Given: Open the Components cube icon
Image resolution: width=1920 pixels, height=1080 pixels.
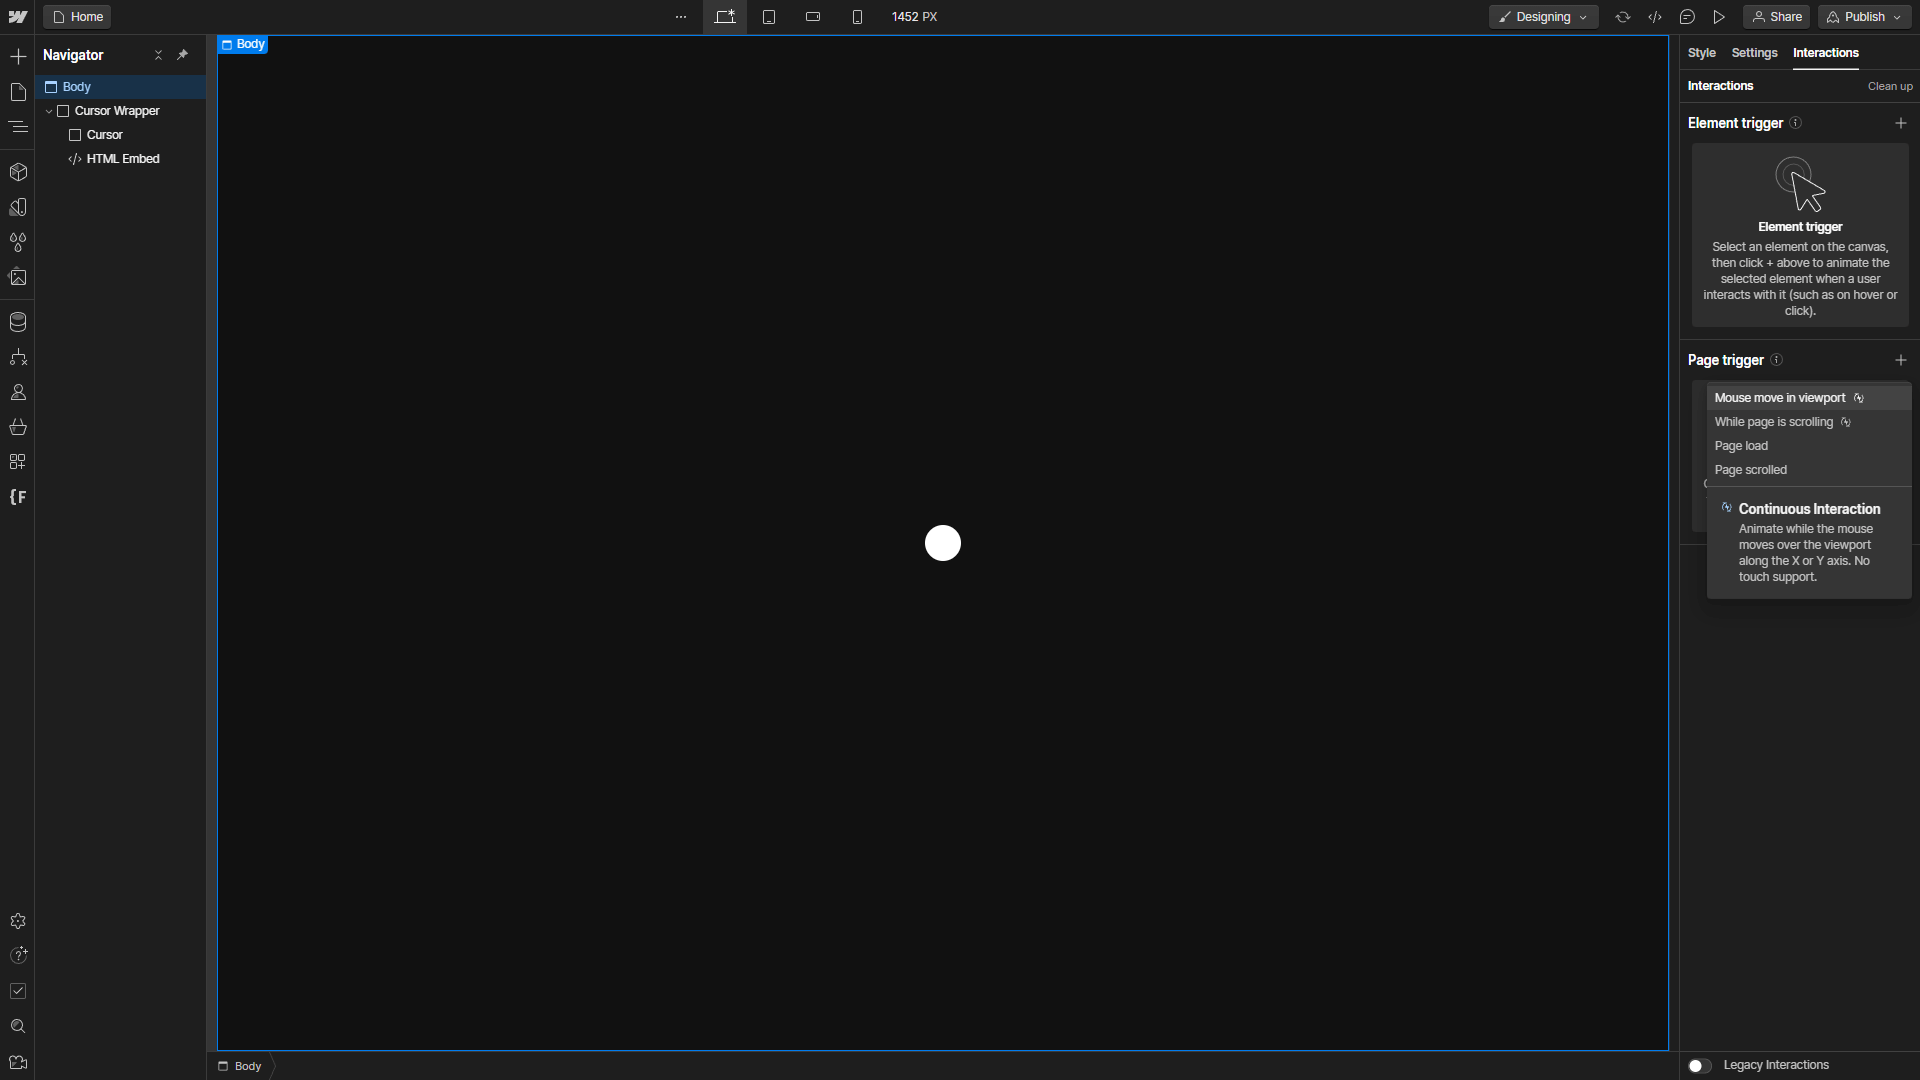Looking at the screenshot, I should 18,172.
